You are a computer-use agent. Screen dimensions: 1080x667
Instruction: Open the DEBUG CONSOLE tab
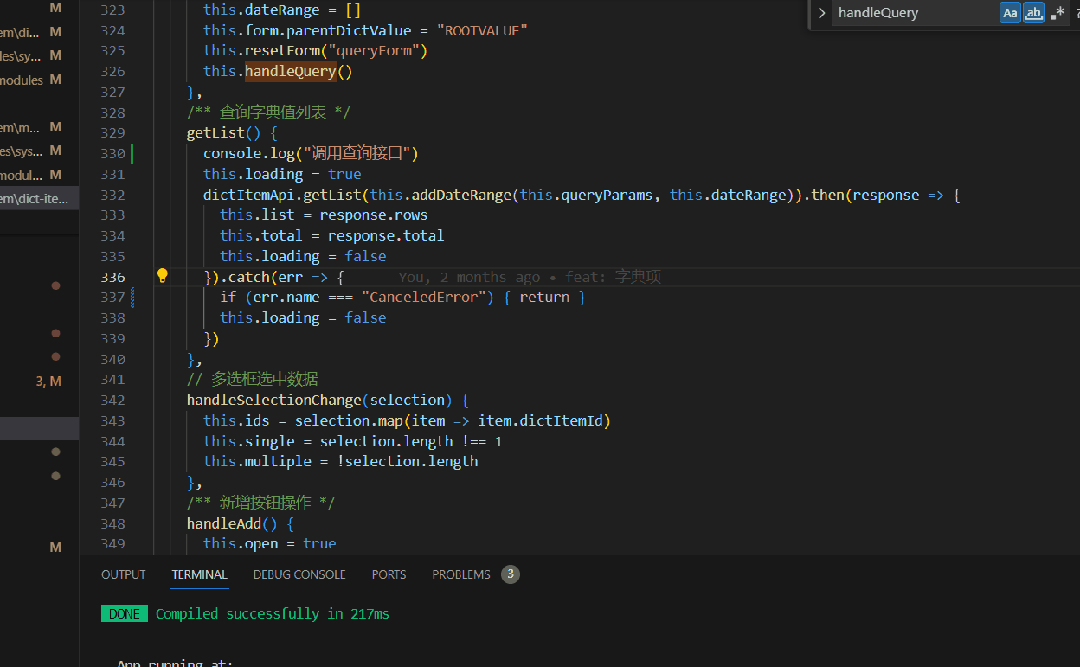click(299, 575)
